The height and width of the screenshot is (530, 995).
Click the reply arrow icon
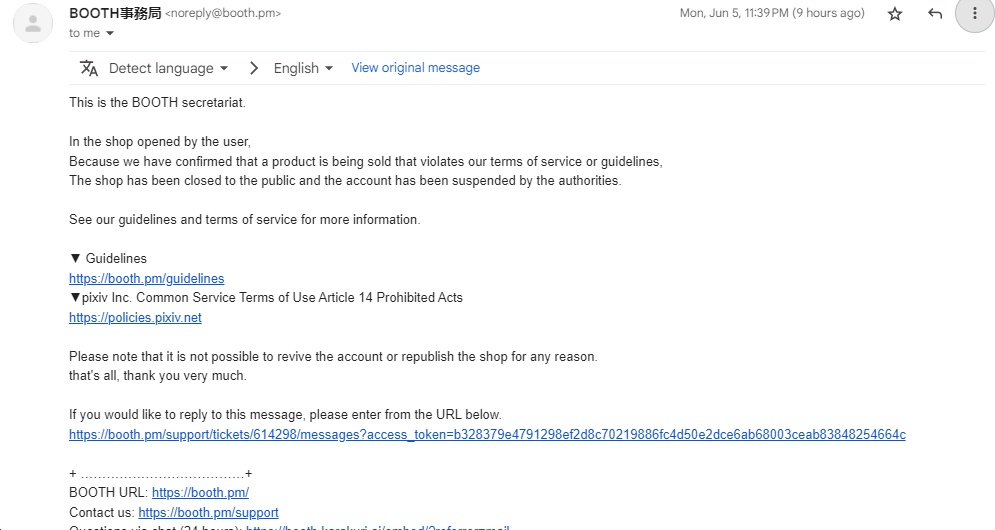935,14
